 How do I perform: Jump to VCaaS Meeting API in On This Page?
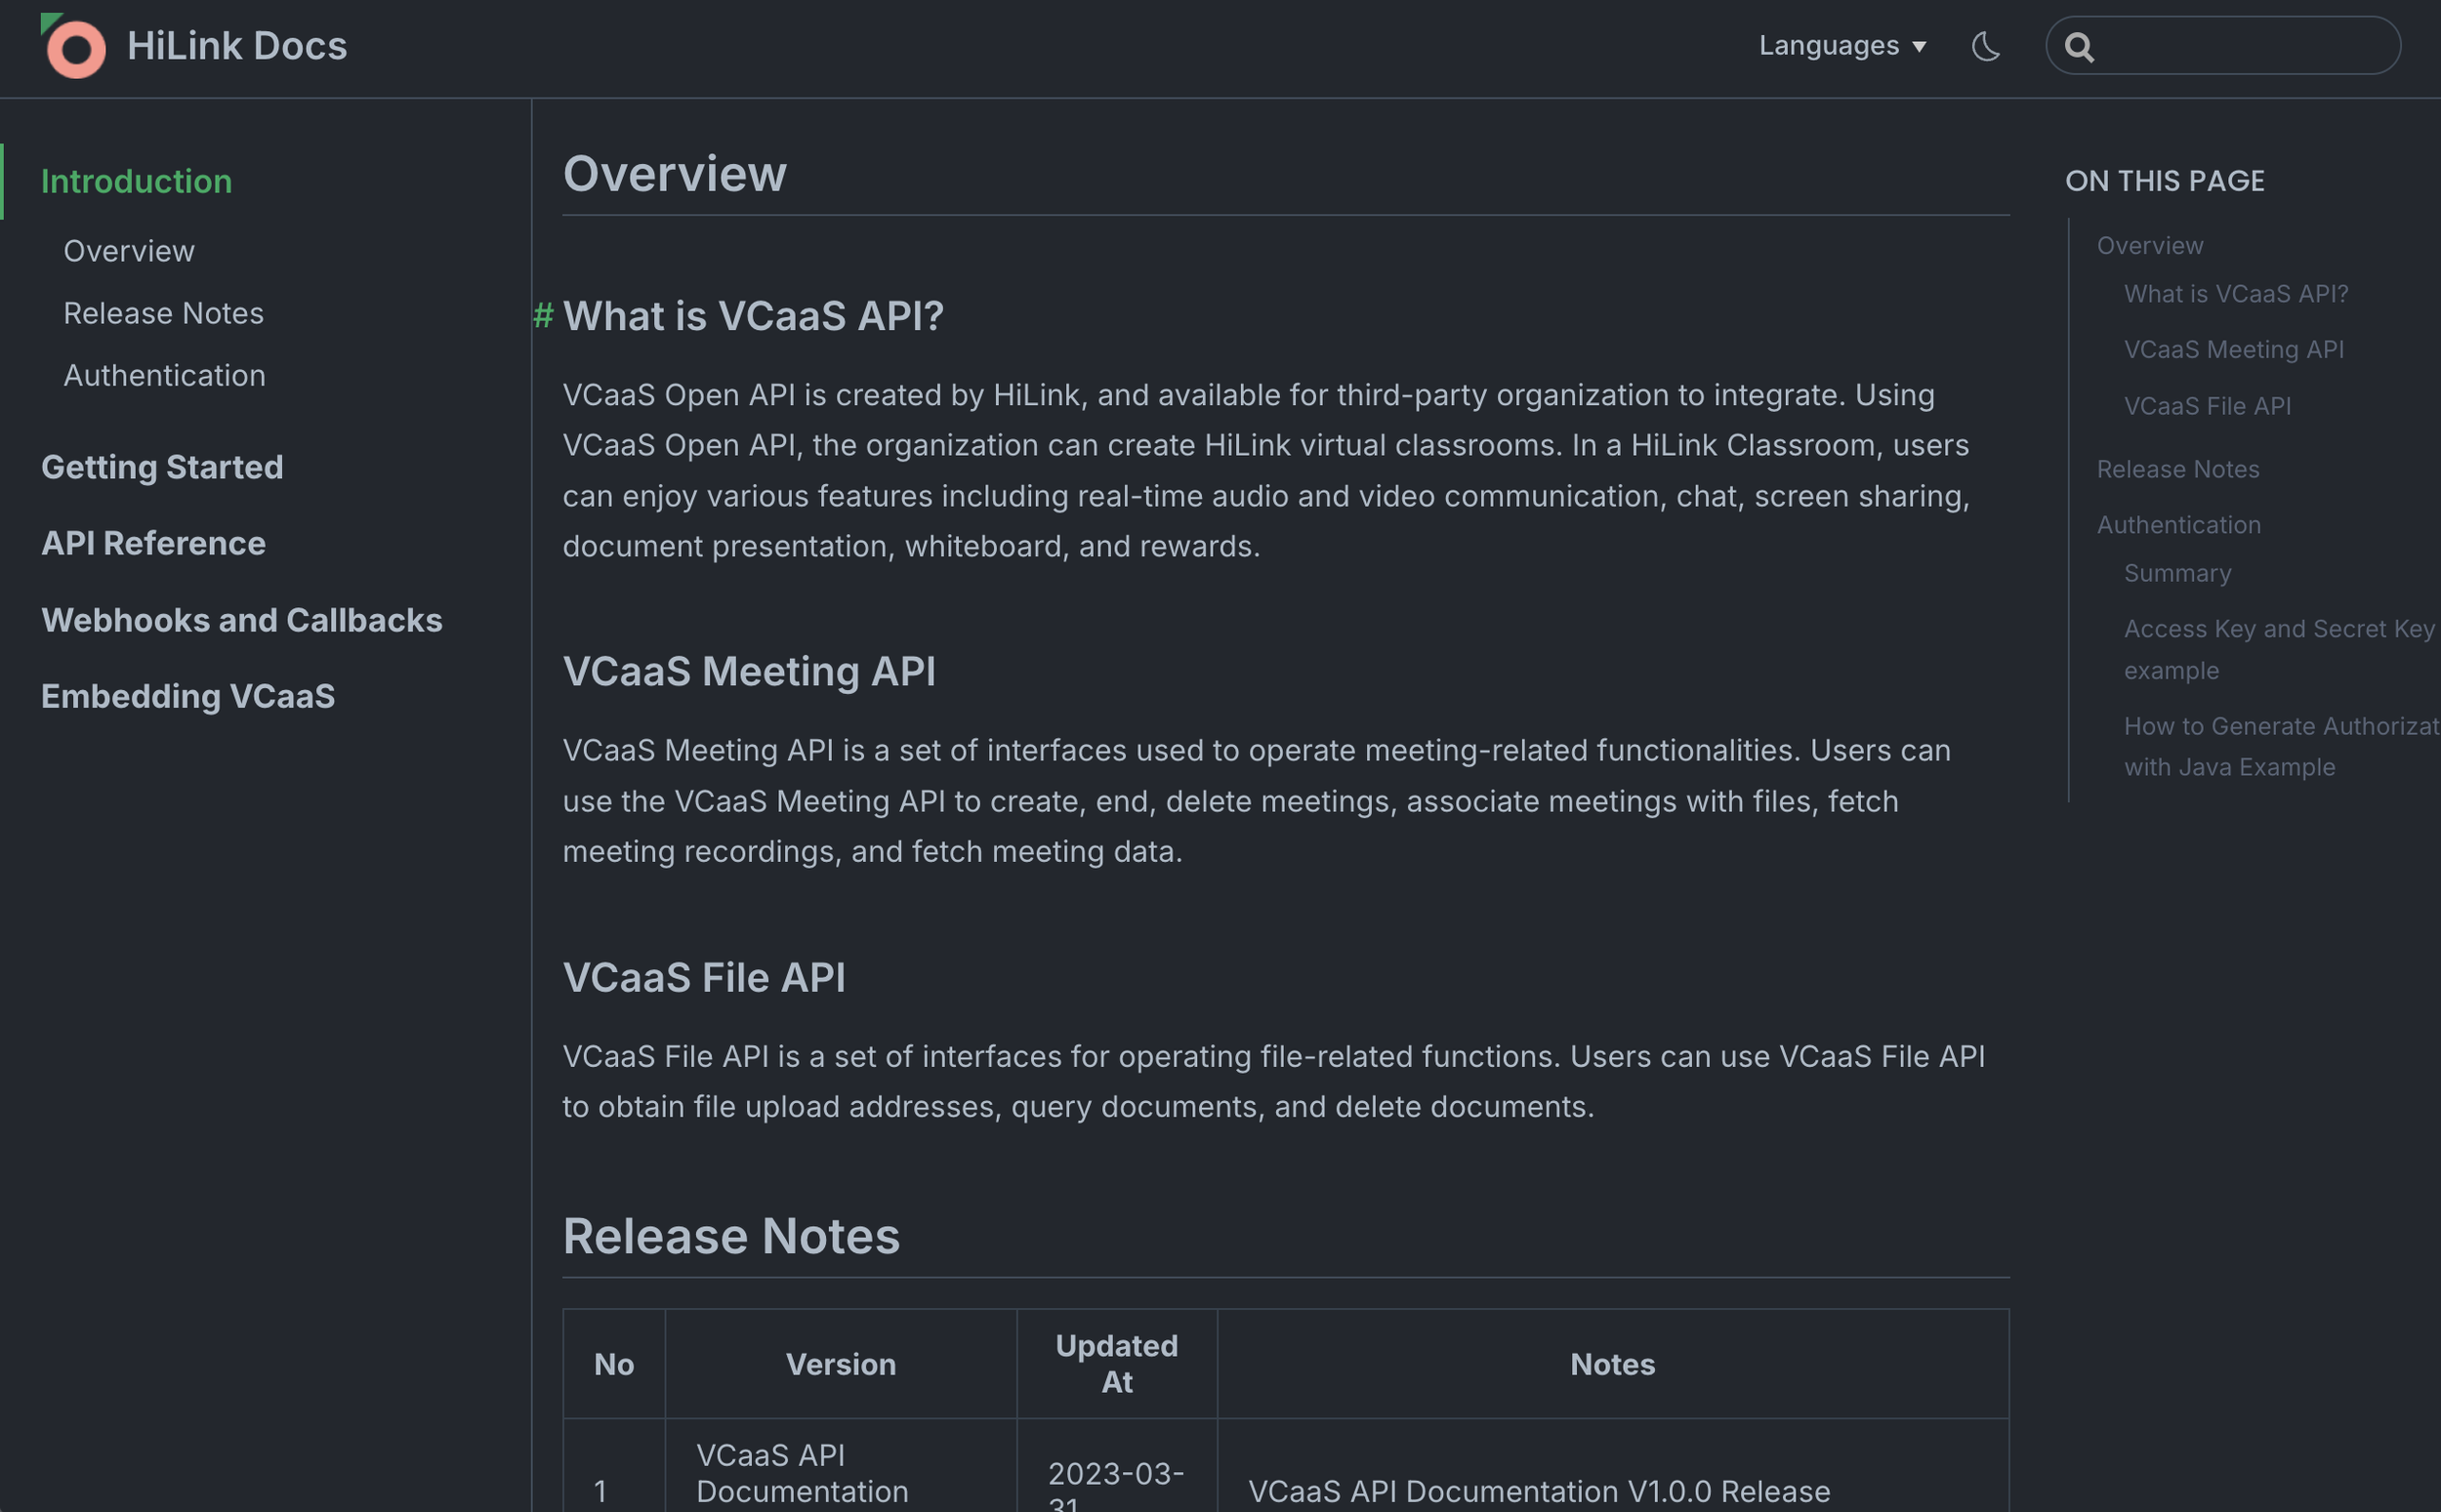pos(2234,350)
